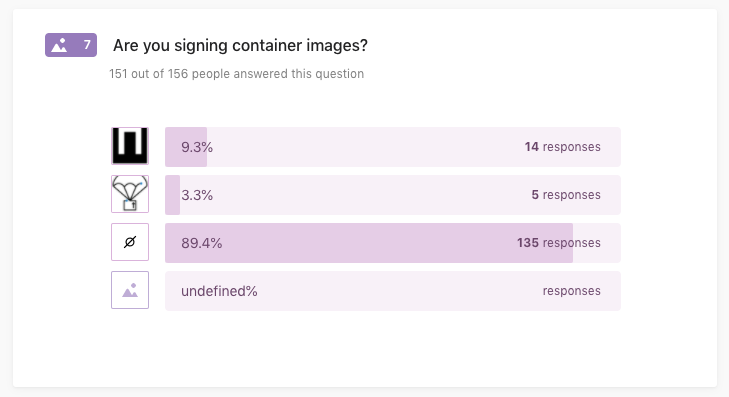729x397 pixels.
Task: Click the 5 responses label
Action: (x=566, y=195)
